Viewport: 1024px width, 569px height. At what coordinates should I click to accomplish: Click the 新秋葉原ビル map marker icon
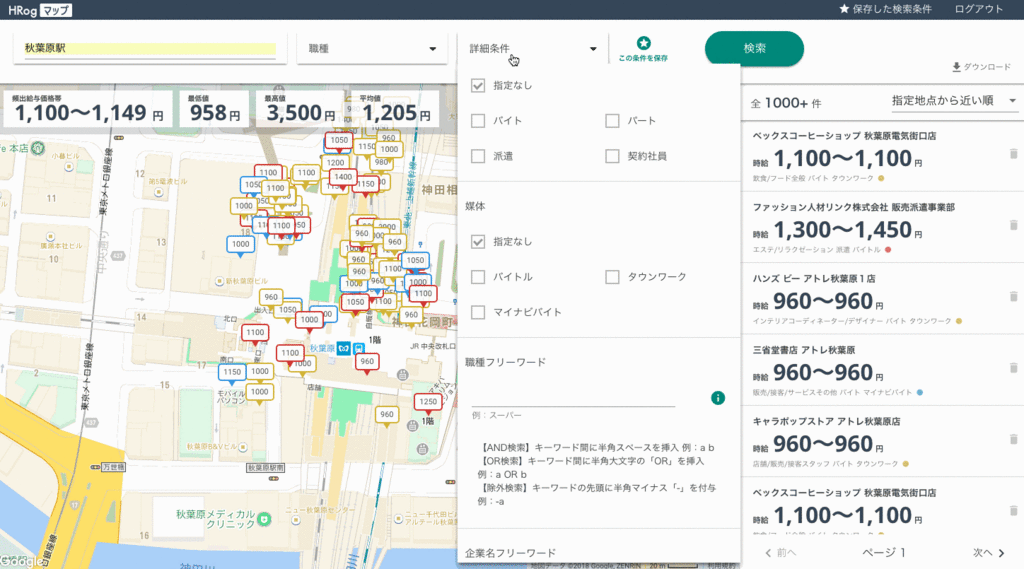click(220, 282)
